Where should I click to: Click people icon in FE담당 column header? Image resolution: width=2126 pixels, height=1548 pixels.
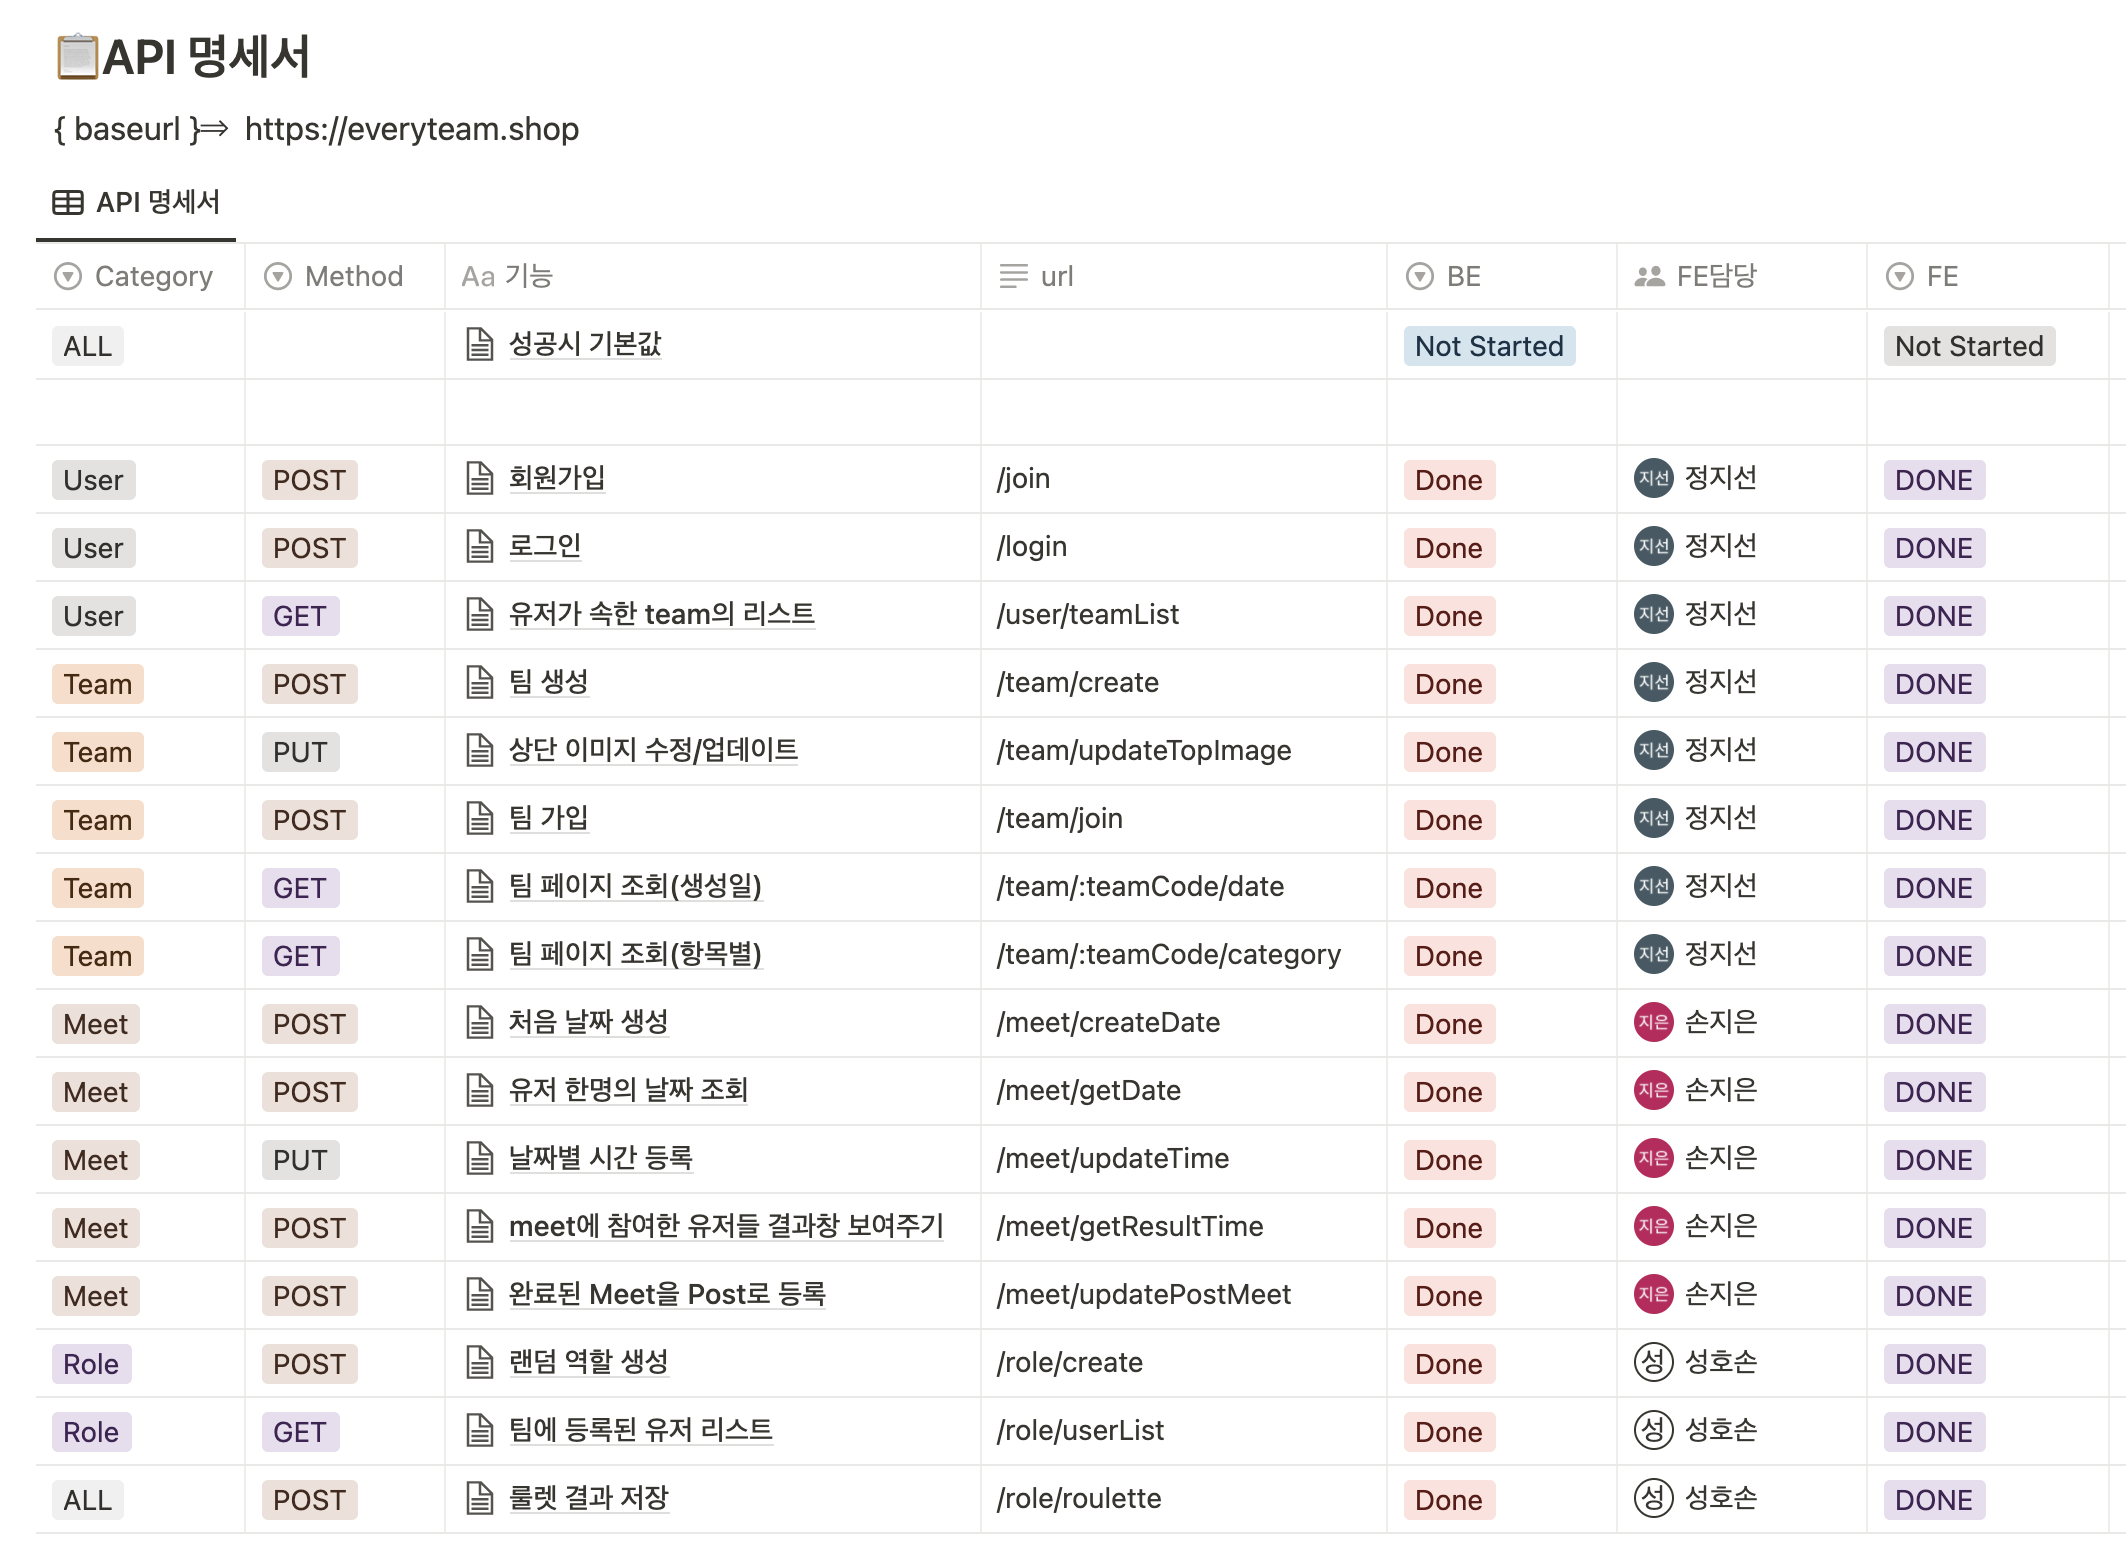coord(1648,277)
